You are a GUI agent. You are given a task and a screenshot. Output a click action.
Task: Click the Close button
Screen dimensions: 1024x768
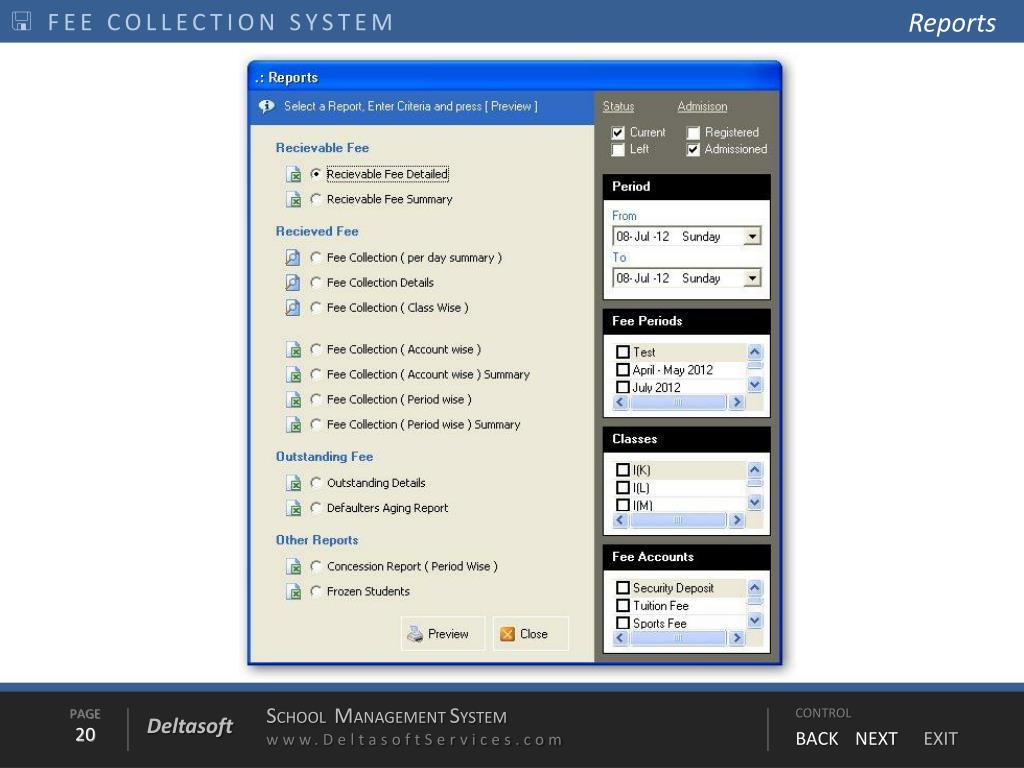tap(530, 633)
